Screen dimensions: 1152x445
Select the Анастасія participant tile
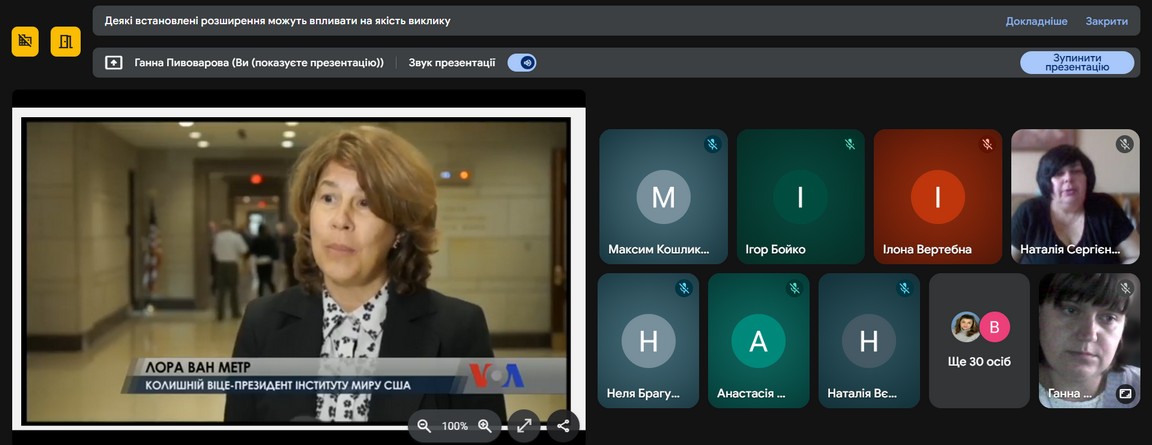758,340
